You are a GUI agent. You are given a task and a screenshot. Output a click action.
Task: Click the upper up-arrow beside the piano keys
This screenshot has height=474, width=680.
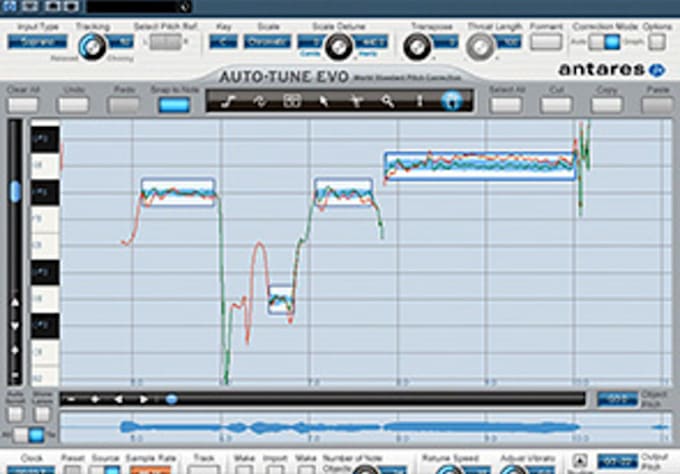15,302
